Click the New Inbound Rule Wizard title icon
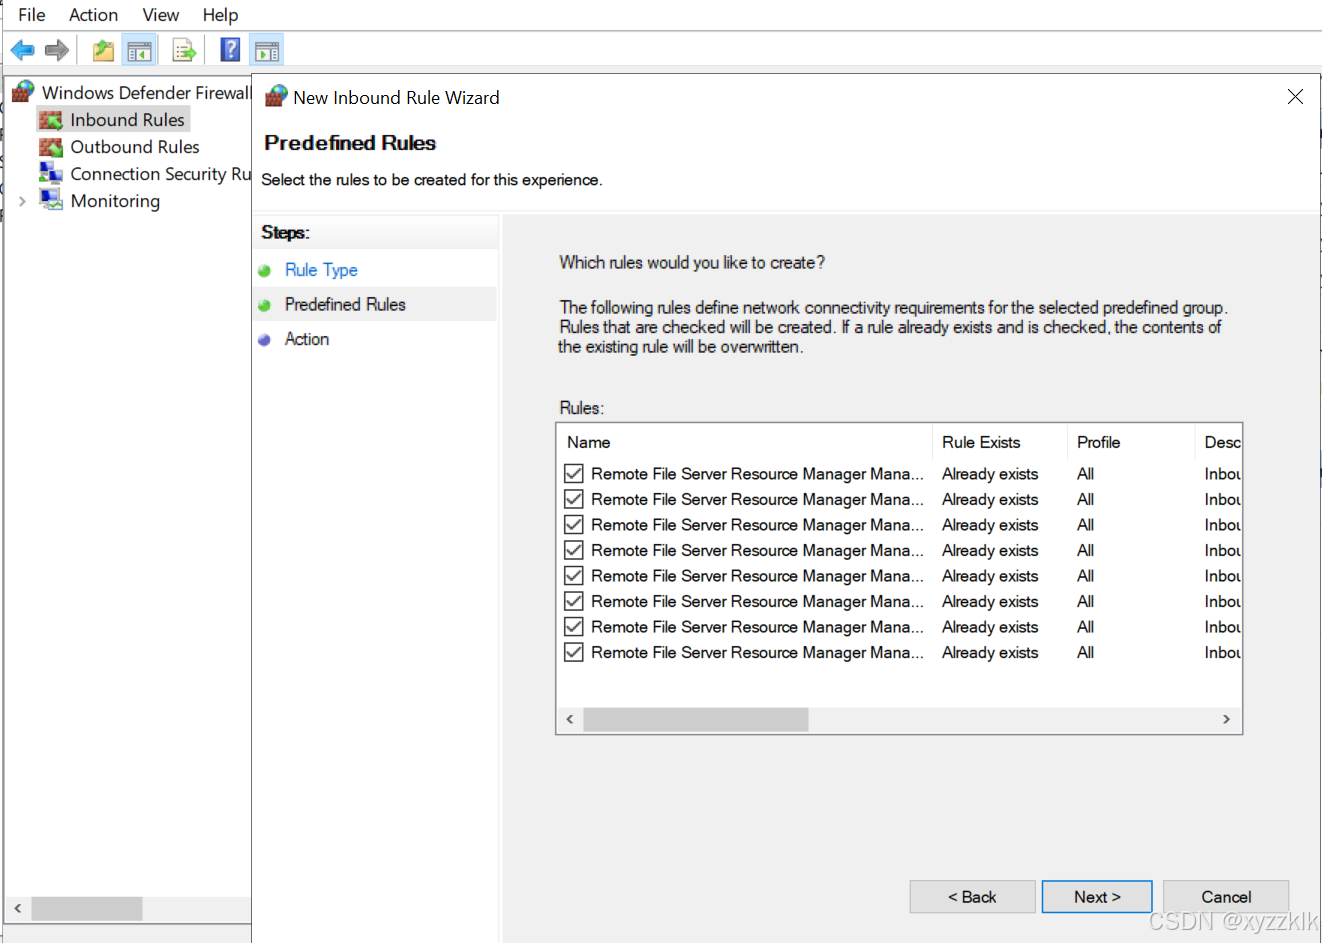The image size is (1322, 943). click(x=276, y=97)
